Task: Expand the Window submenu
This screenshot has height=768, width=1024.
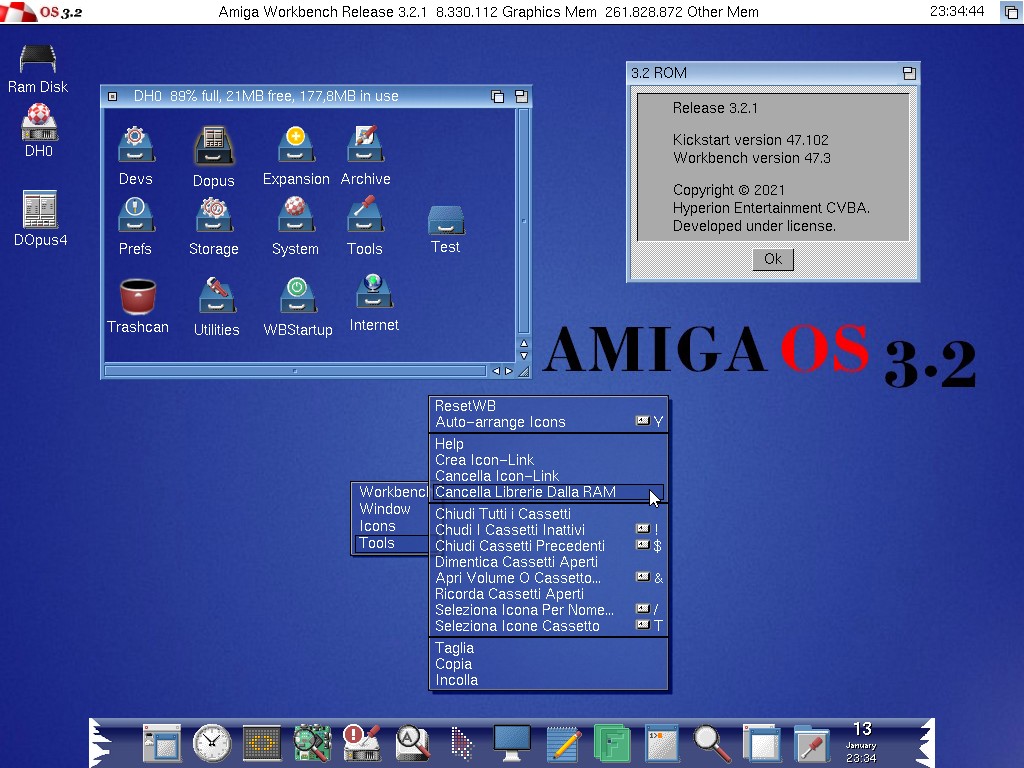Action: tap(385, 509)
